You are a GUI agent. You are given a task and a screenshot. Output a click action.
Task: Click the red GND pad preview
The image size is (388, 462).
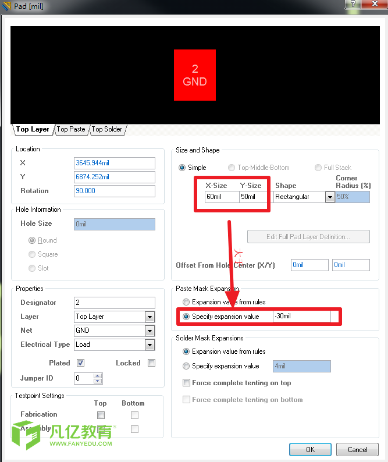195,75
